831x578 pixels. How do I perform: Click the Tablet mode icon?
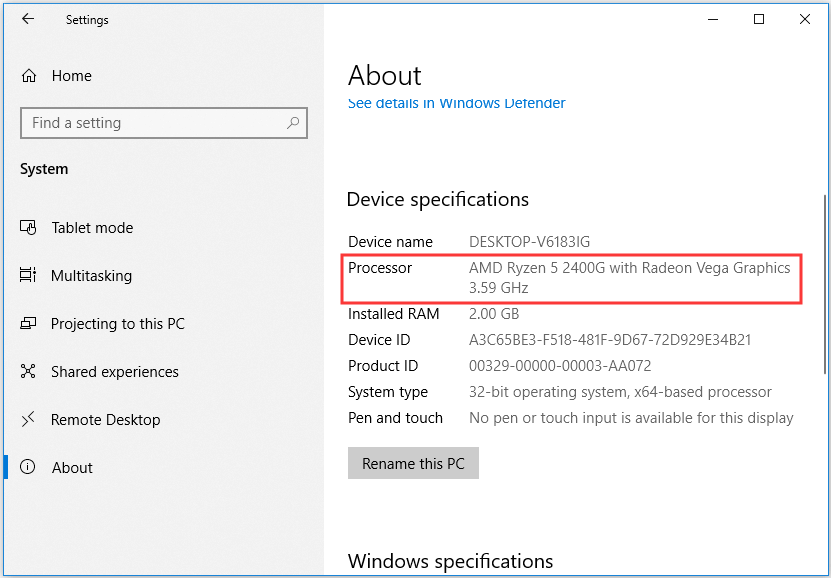pyautogui.click(x=29, y=228)
